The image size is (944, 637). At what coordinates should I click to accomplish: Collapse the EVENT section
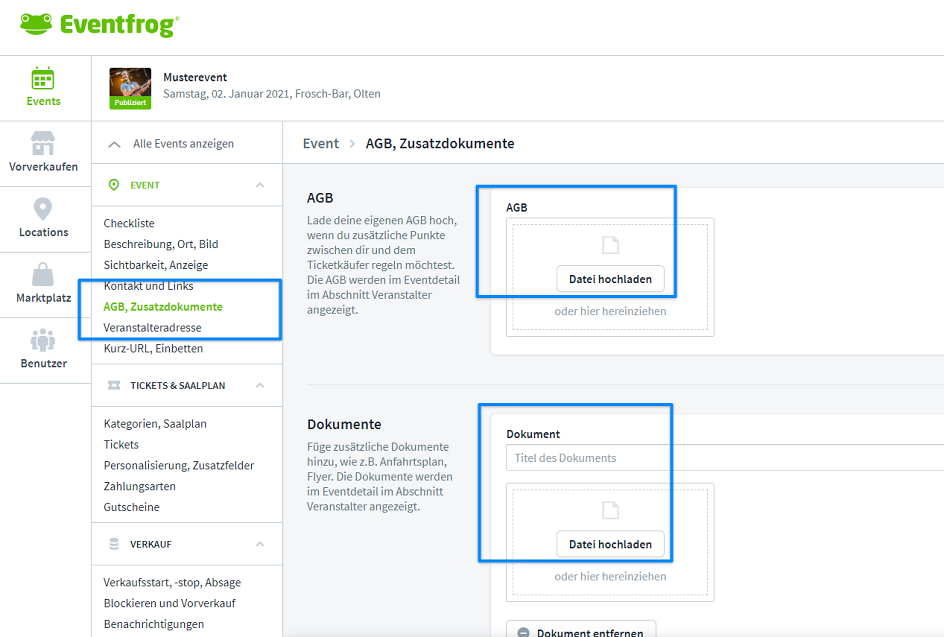[260, 185]
